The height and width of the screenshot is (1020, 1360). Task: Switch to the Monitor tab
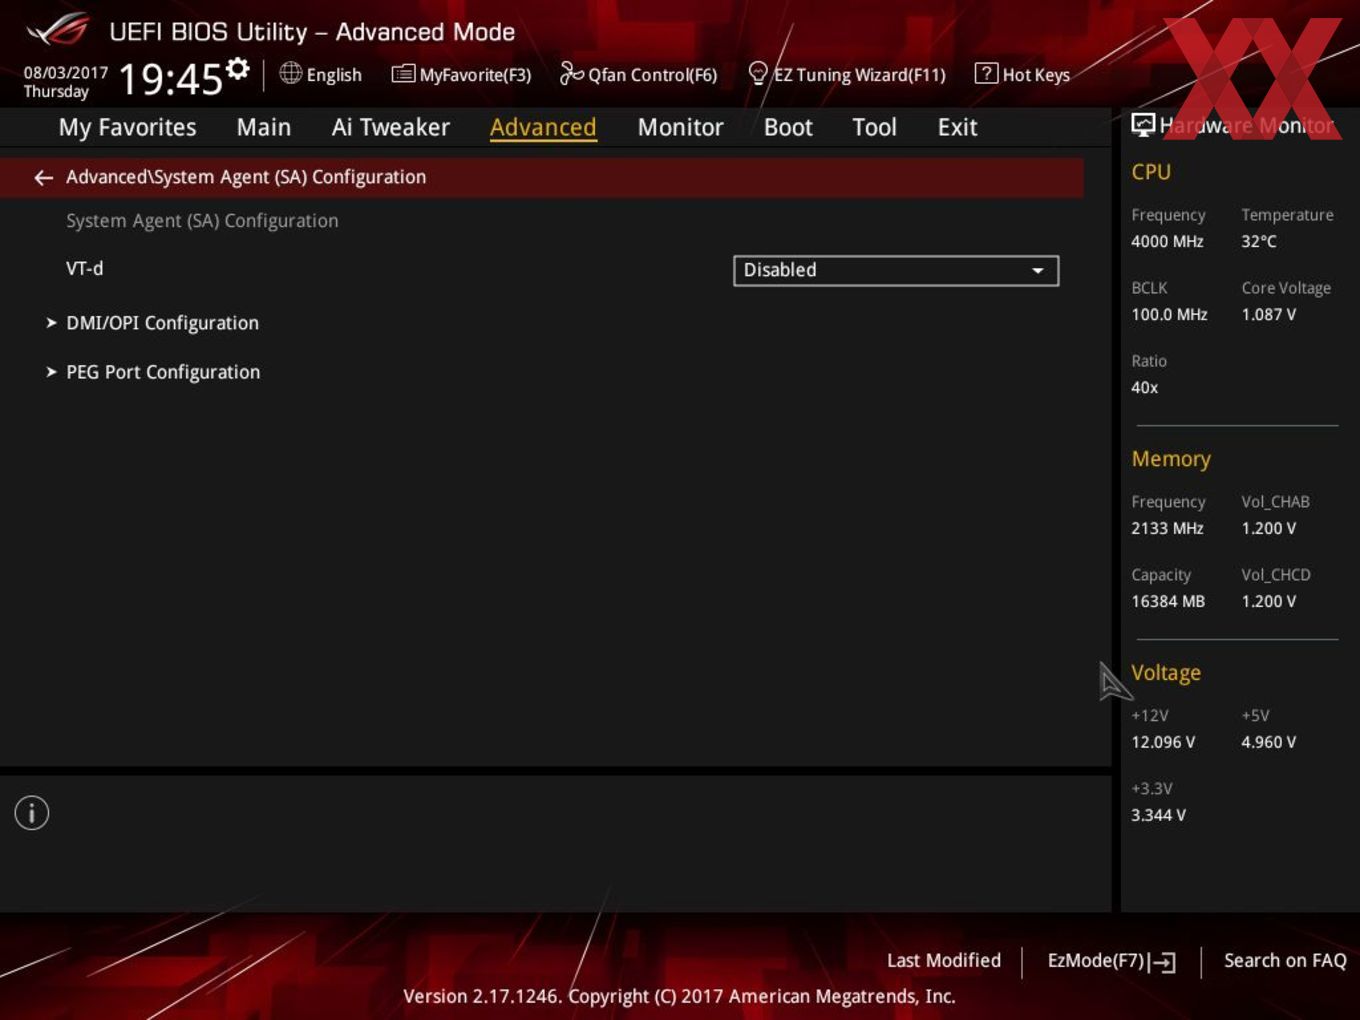(x=681, y=127)
